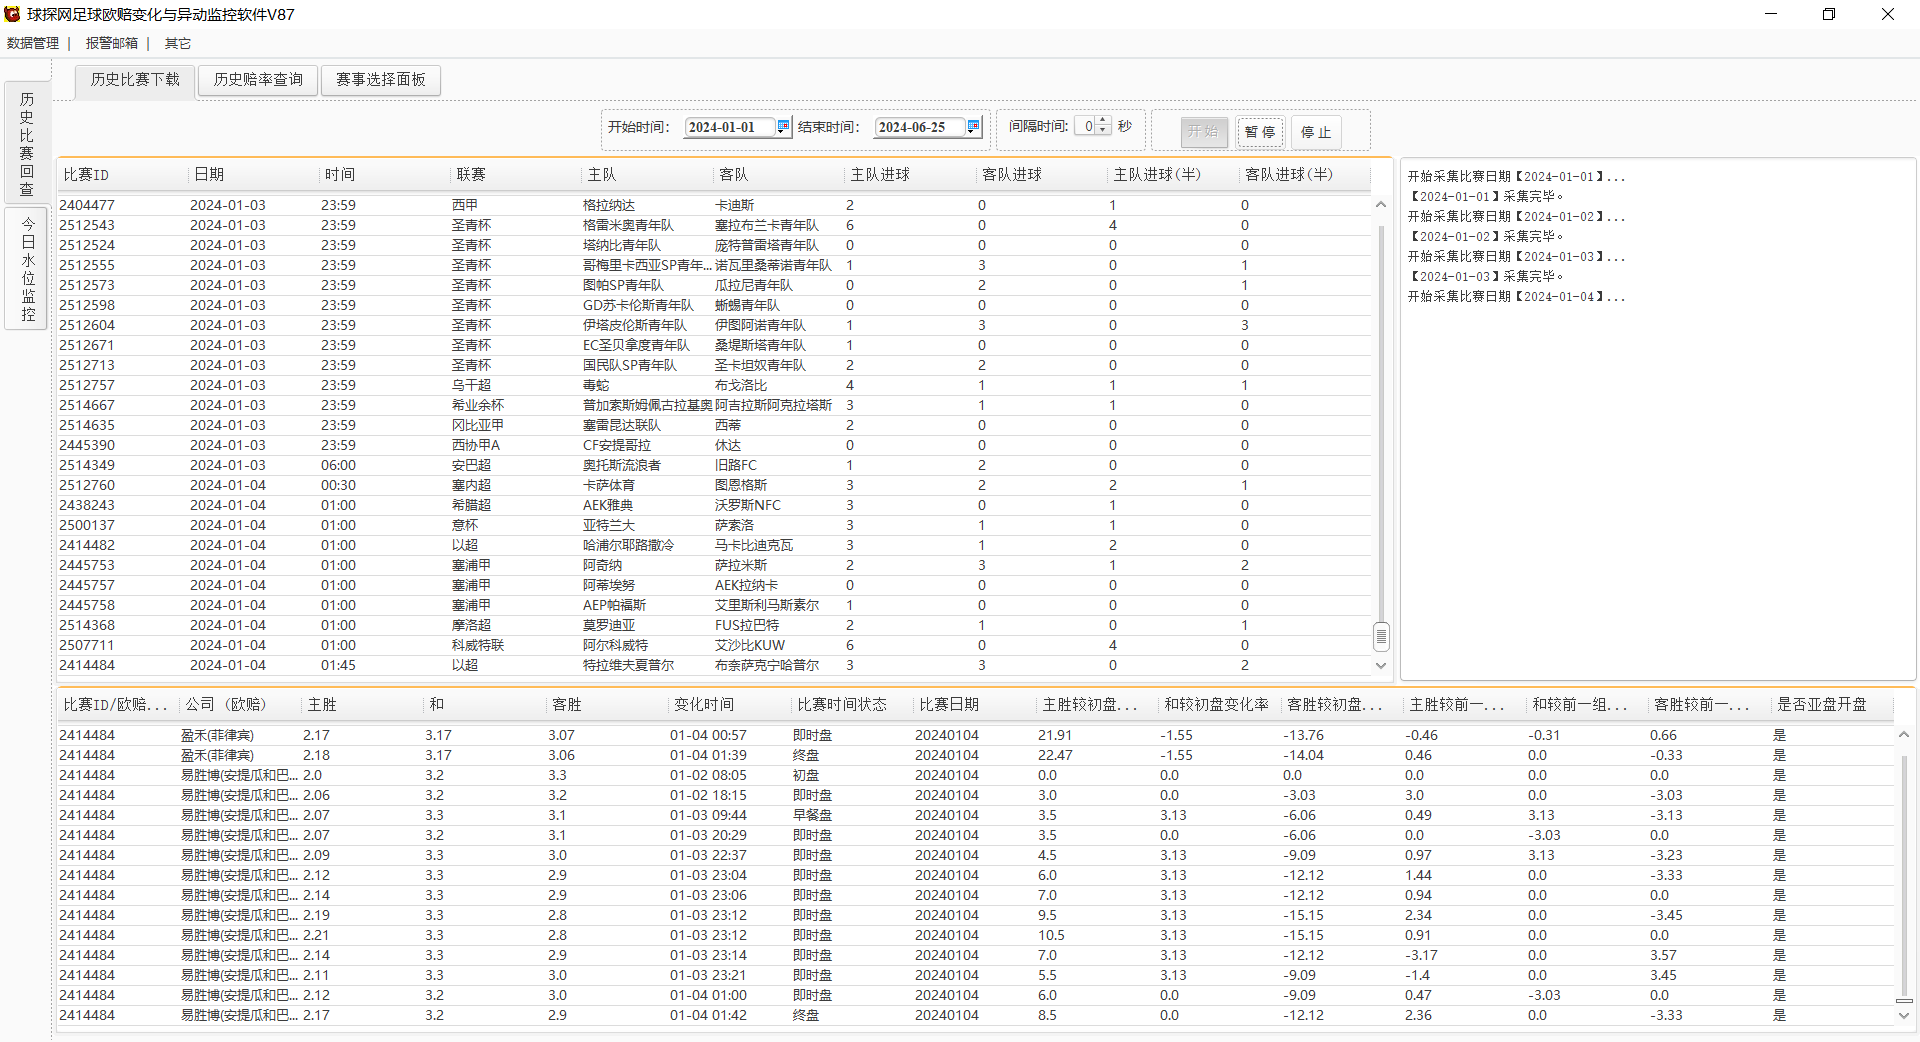Click the app icon in the title bar

point(12,14)
